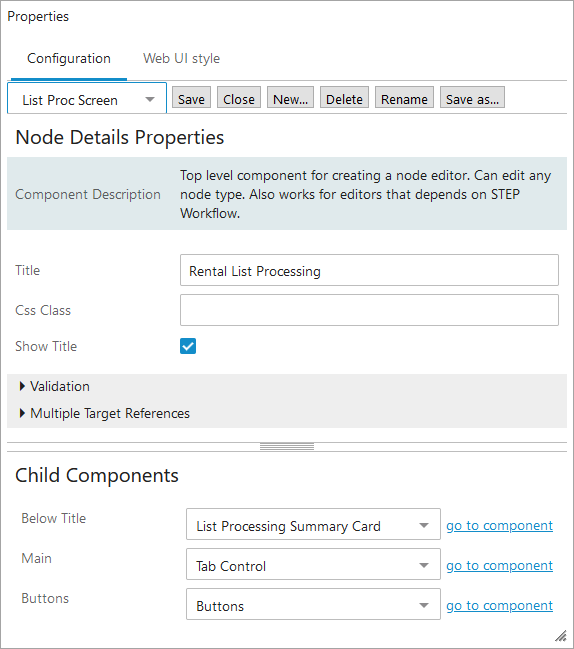The height and width of the screenshot is (649, 574).
Task: Click the Save button
Action: coord(191,97)
